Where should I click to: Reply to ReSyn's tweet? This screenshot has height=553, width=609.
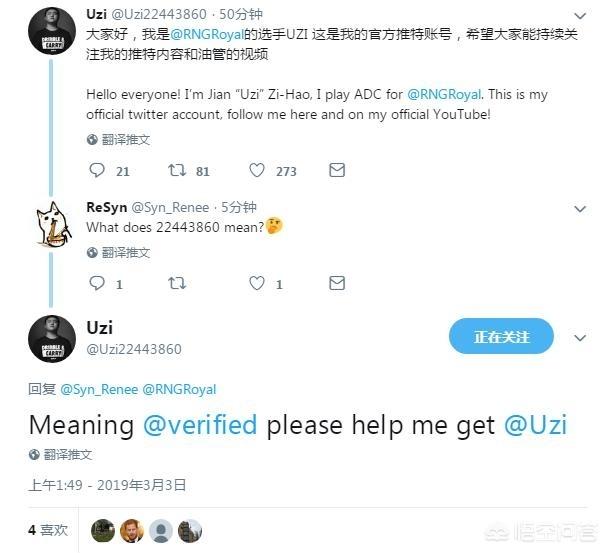[97, 283]
